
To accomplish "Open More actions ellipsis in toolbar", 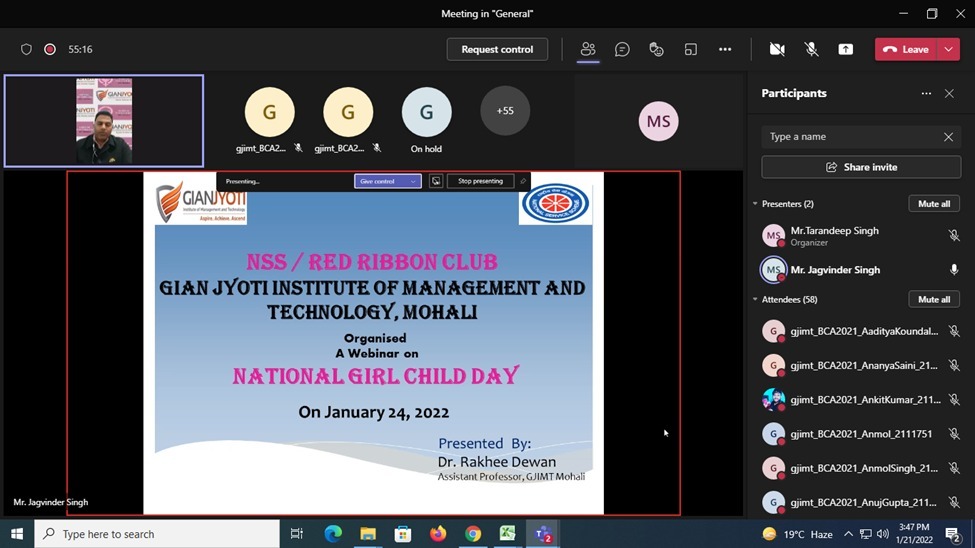I will pos(725,49).
